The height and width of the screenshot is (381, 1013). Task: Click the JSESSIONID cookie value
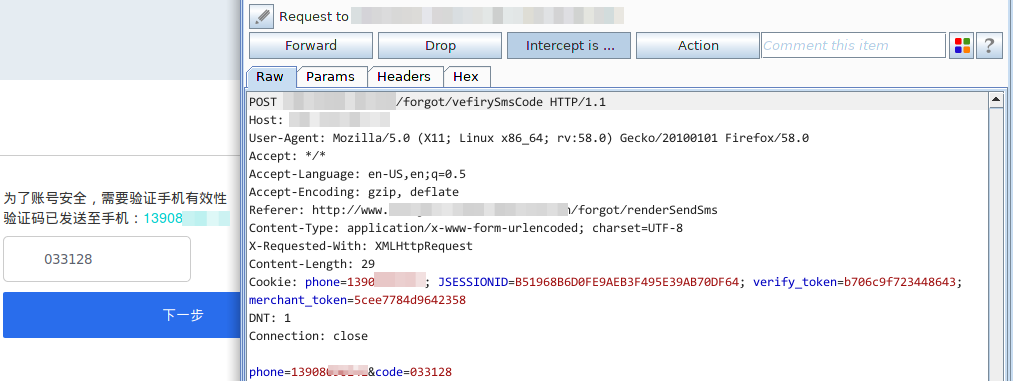(626, 282)
